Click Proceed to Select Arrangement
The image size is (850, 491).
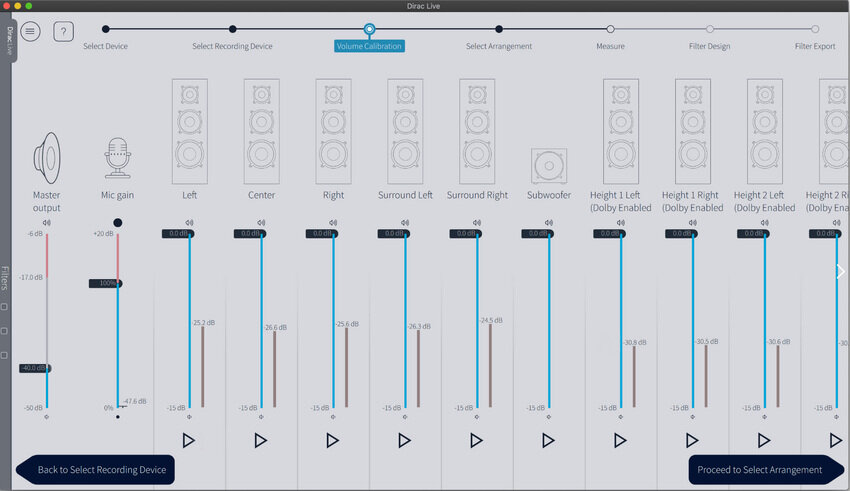(x=767, y=470)
